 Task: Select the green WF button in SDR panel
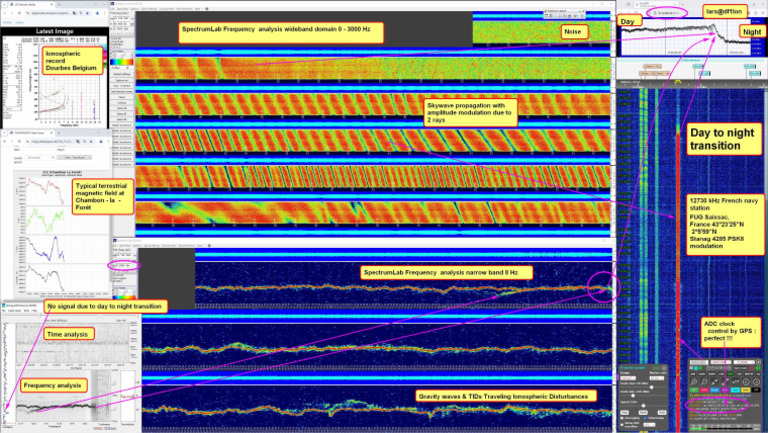[x=694, y=390]
